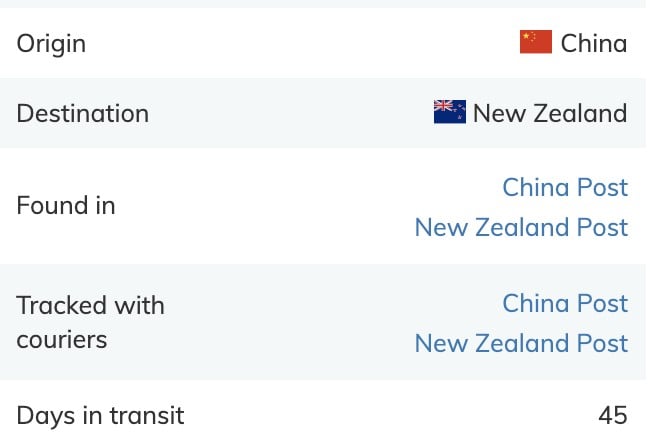Open New Zealand Post link under Found in
This screenshot has width=650, height=440.
tap(521, 227)
